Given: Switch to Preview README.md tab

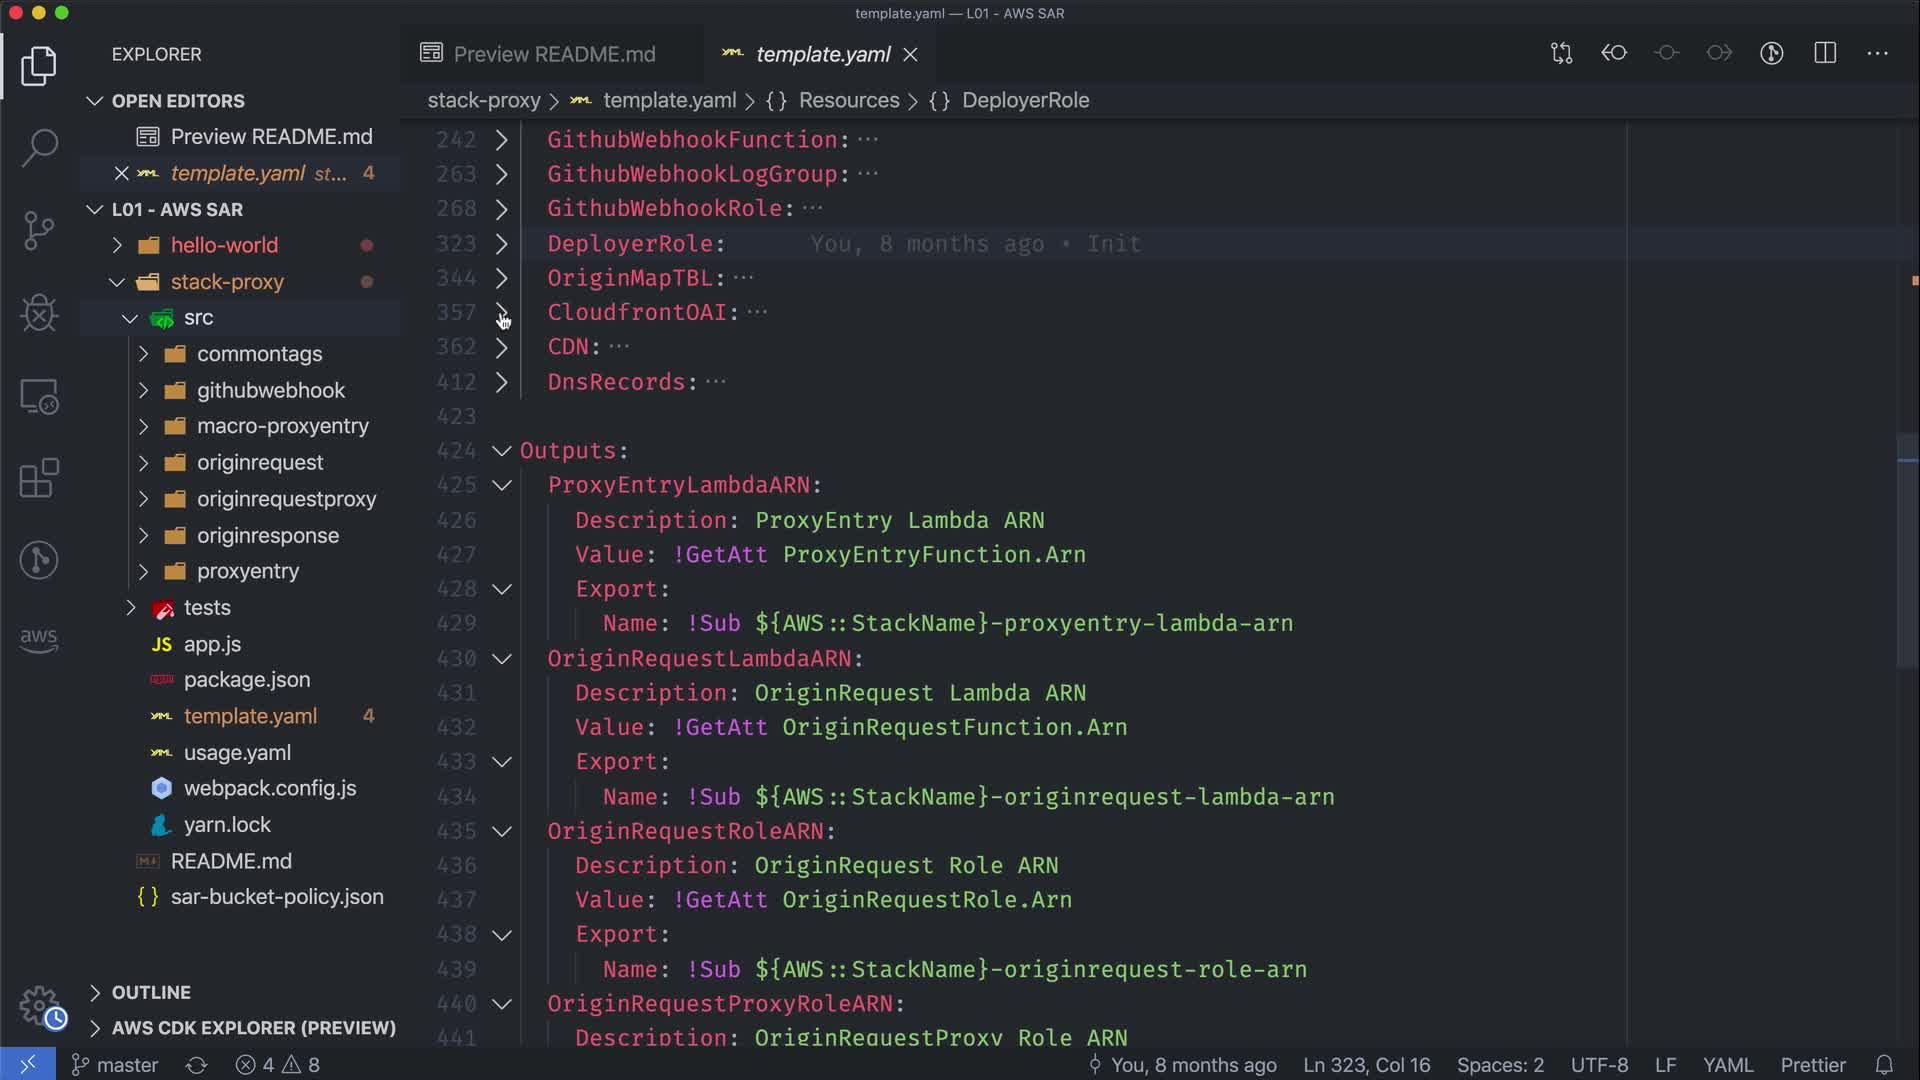Looking at the screenshot, I should [x=554, y=54].
